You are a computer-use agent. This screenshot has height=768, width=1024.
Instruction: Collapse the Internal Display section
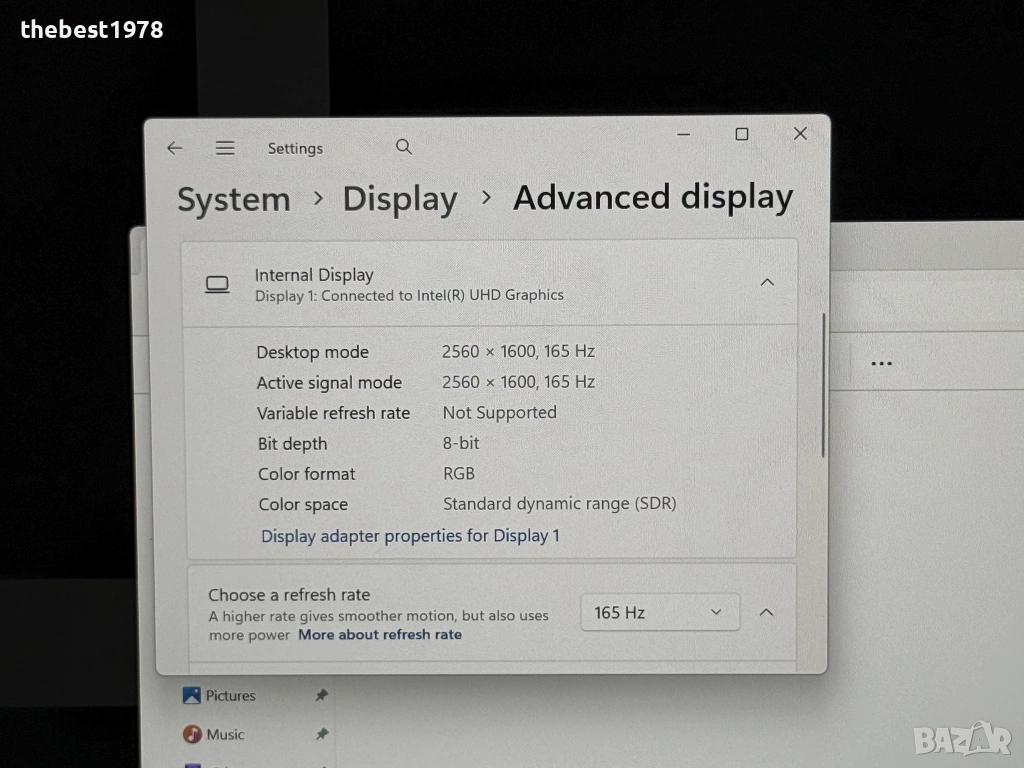[767, 283]
